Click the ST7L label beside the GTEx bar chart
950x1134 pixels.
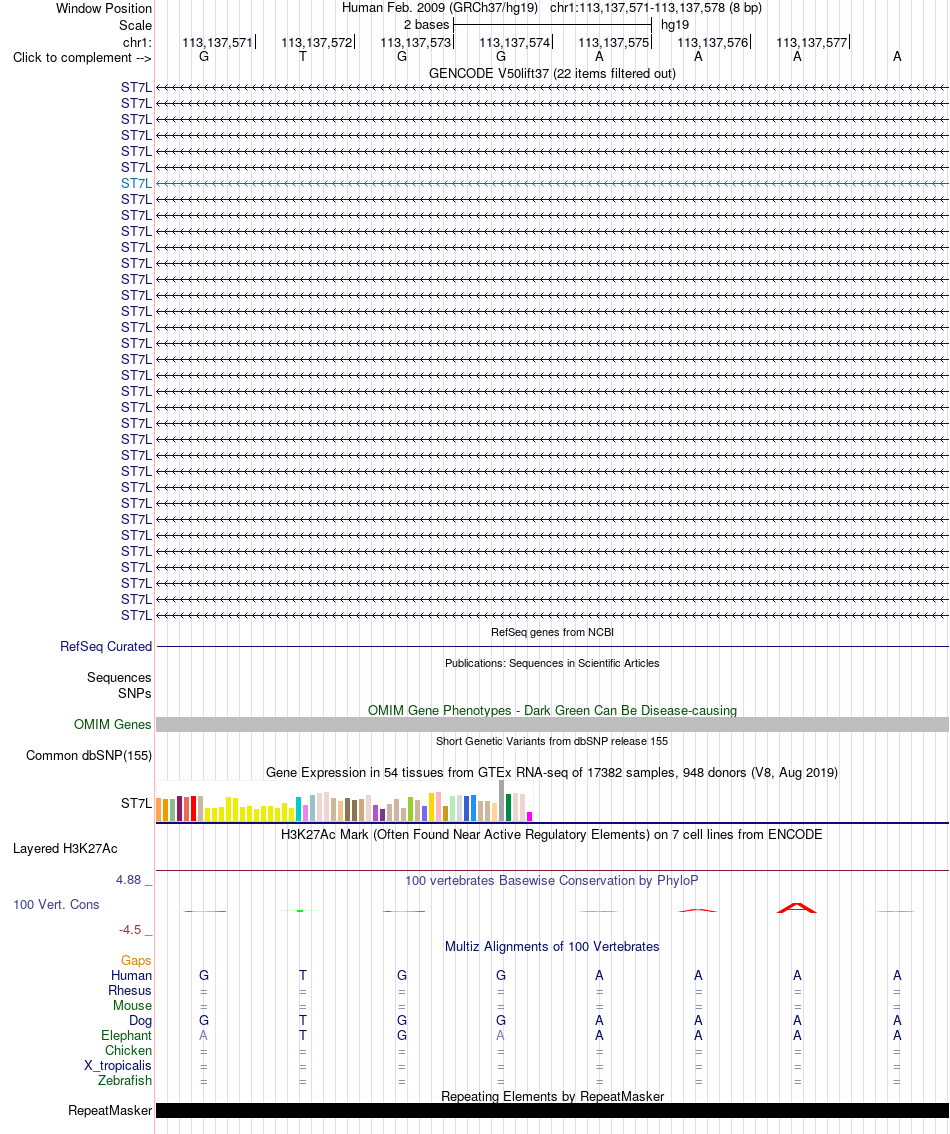(x=136, y=803)
